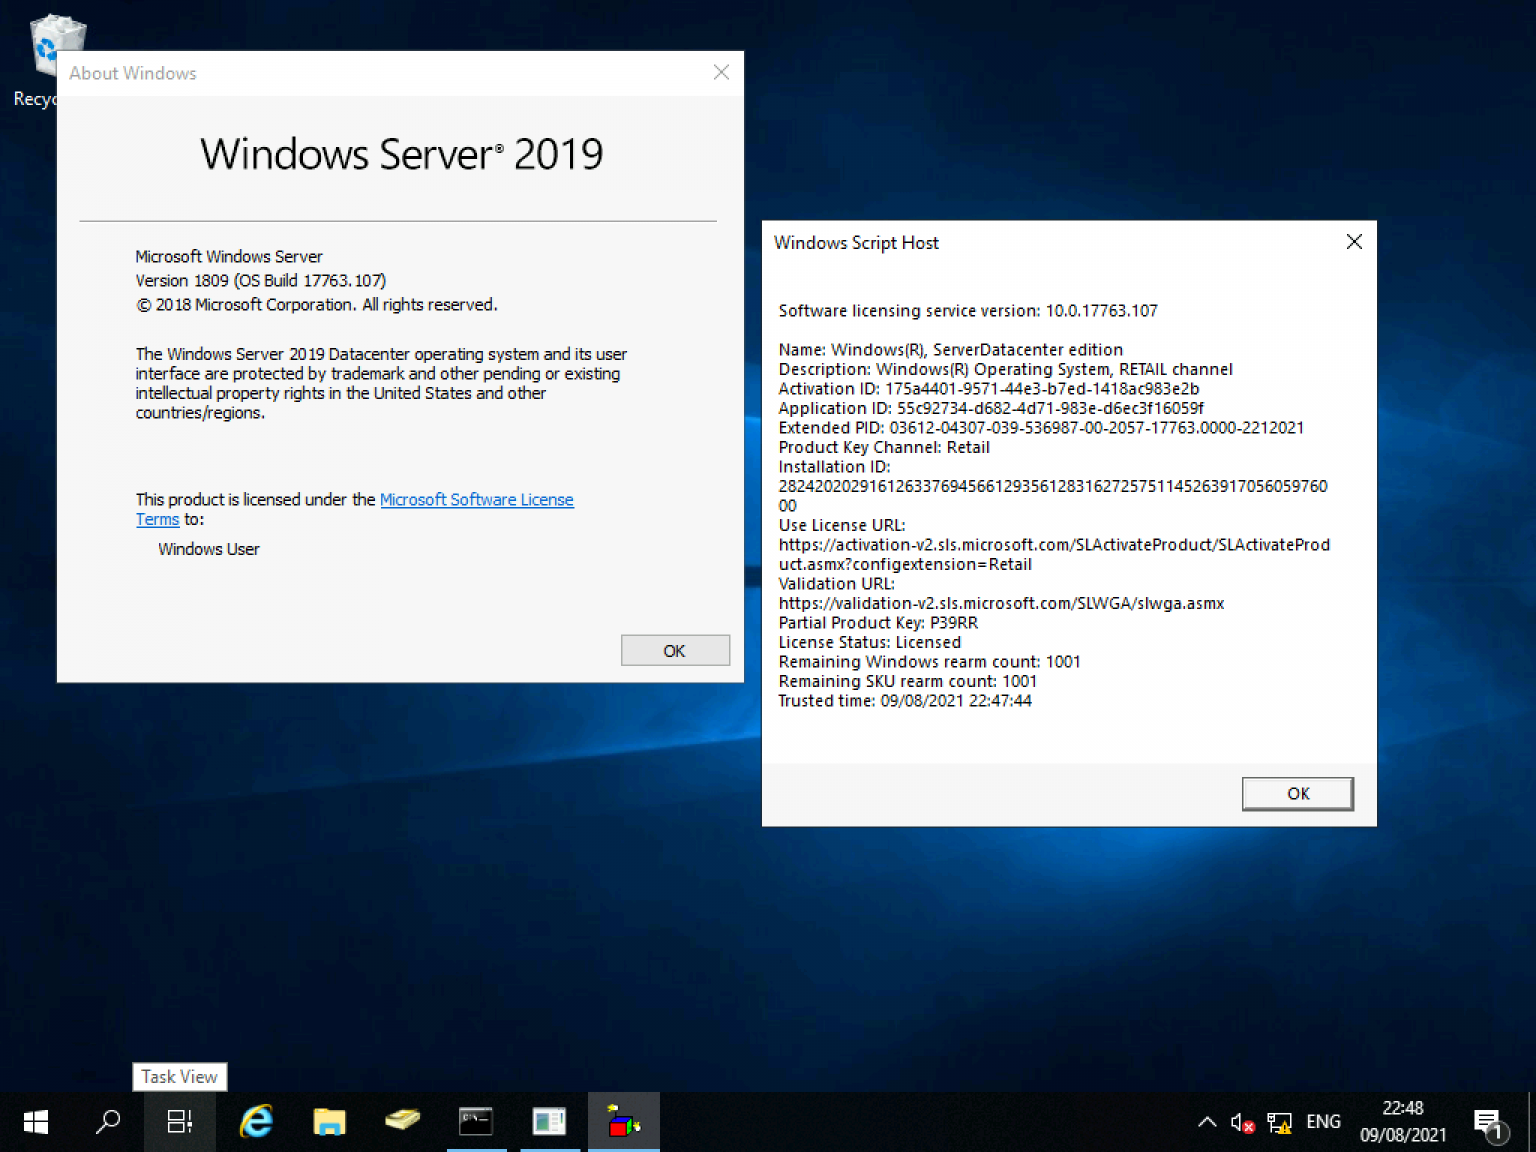1536x1152 pixels.
Task: Click OK in the About Windows dialog
Action: 675,650
